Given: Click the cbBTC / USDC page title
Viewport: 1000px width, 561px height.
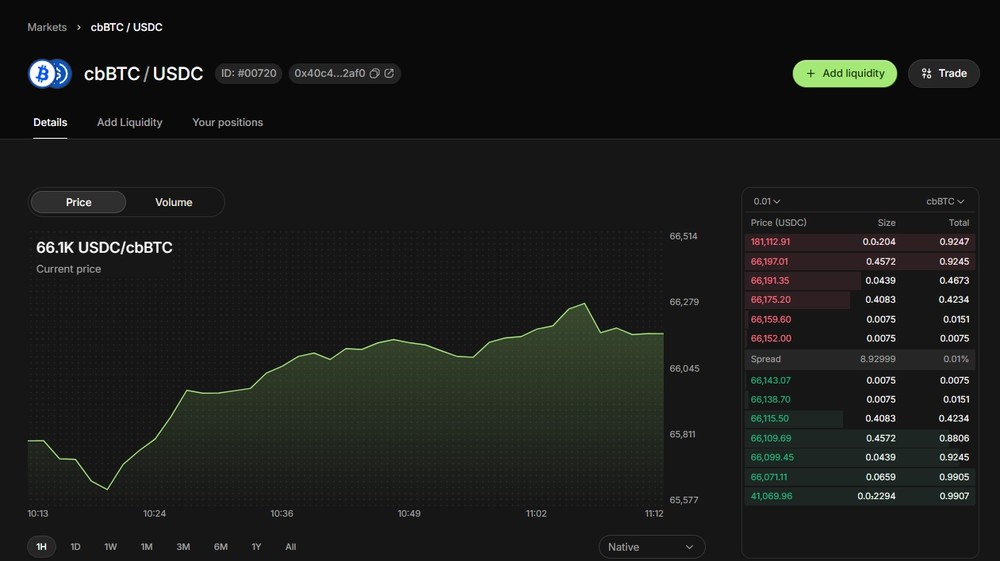Looking at the screenshot, I should 143,74.
